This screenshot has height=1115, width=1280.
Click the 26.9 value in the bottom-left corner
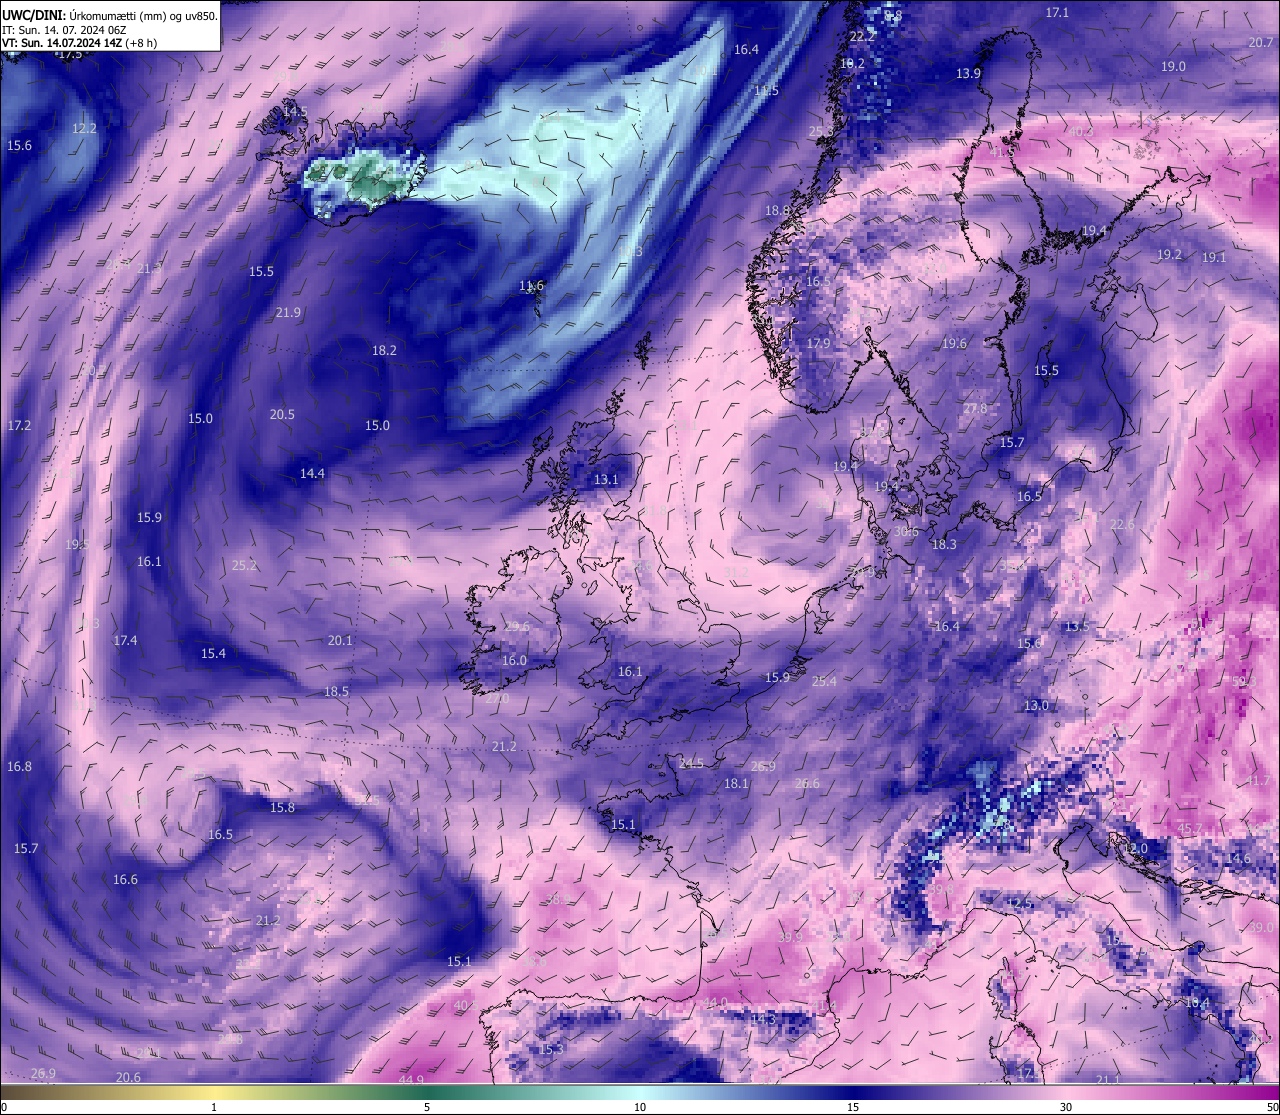click(x=43, y=1073)
